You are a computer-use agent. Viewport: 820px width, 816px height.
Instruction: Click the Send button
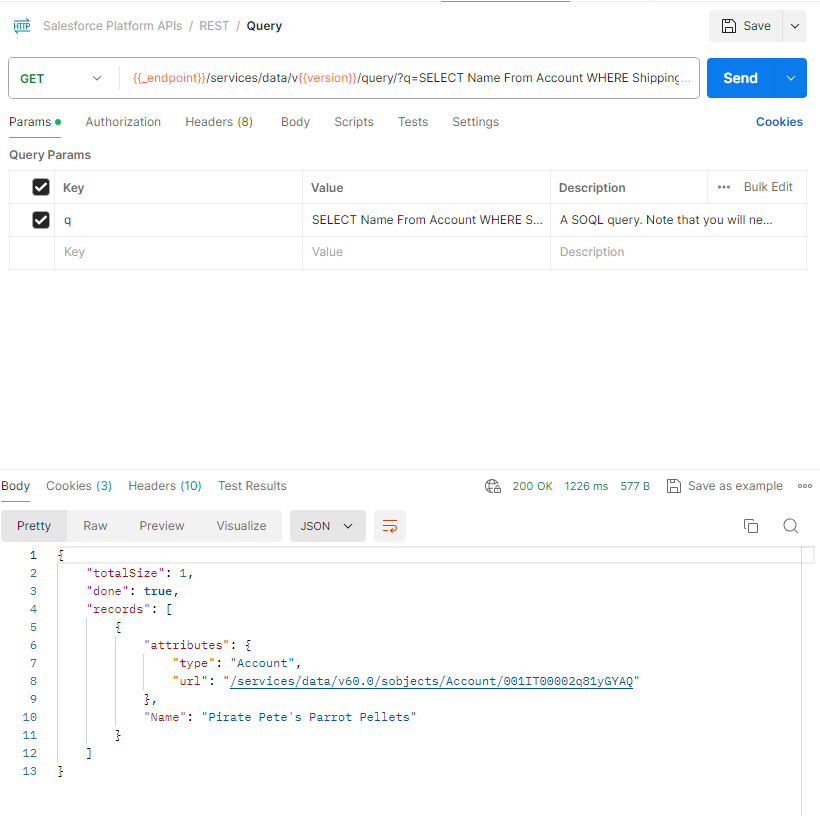(x=740, y=78)
